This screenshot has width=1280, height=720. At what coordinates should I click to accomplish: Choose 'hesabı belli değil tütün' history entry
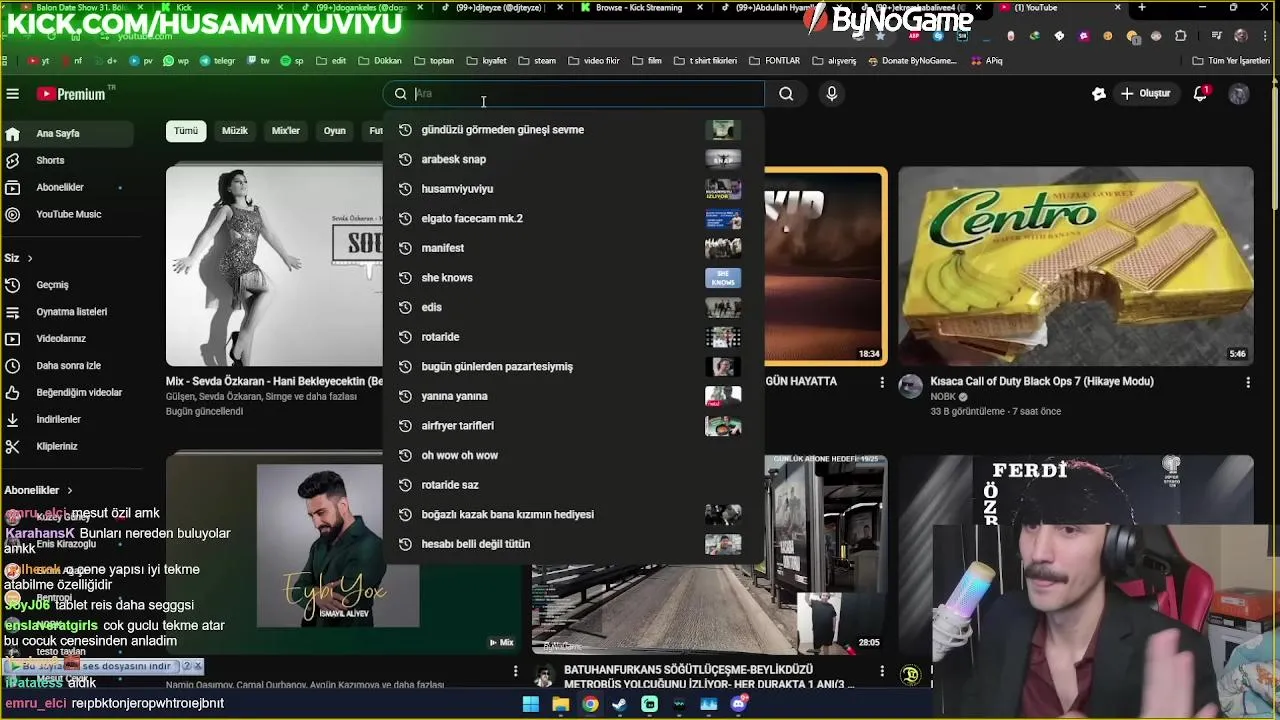click(572, 544)
